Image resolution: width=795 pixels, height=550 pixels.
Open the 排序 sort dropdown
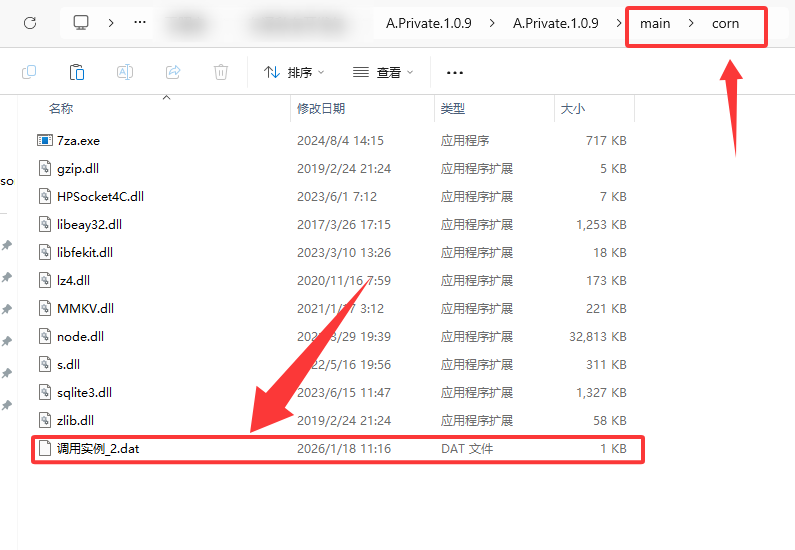[x=294, y=72]
